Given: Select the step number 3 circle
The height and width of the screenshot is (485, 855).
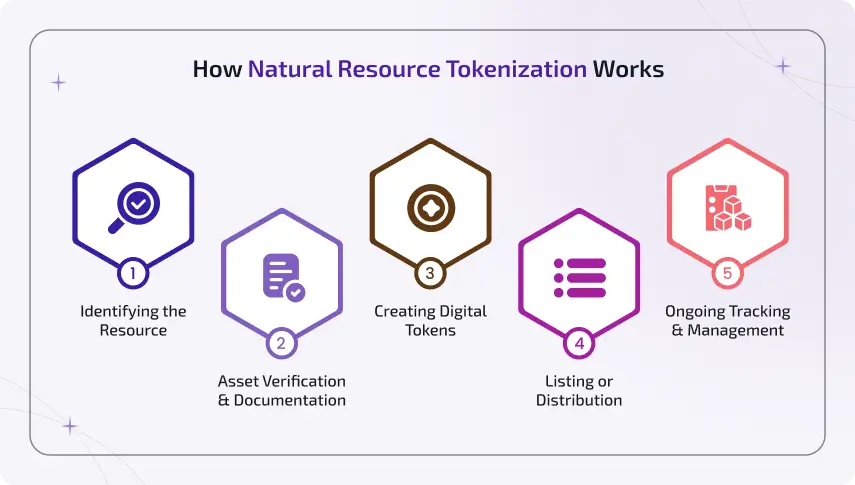Looking at the screenshot, I should point(430,273).
